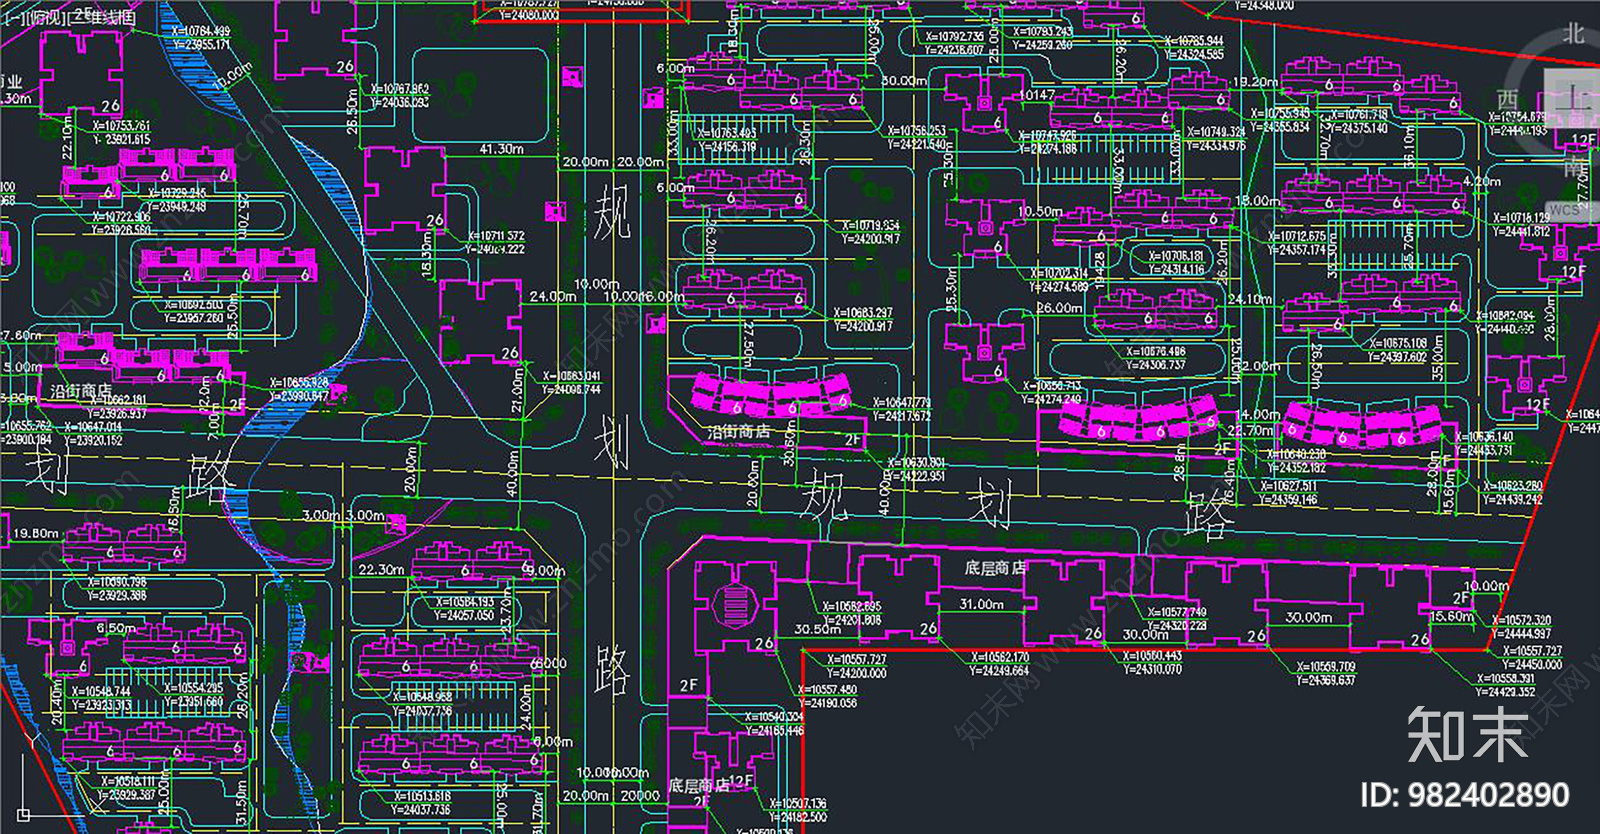The image size is (1600, 834).
Task: Pick coordinate label X=10569.709
Action: 1326,666
